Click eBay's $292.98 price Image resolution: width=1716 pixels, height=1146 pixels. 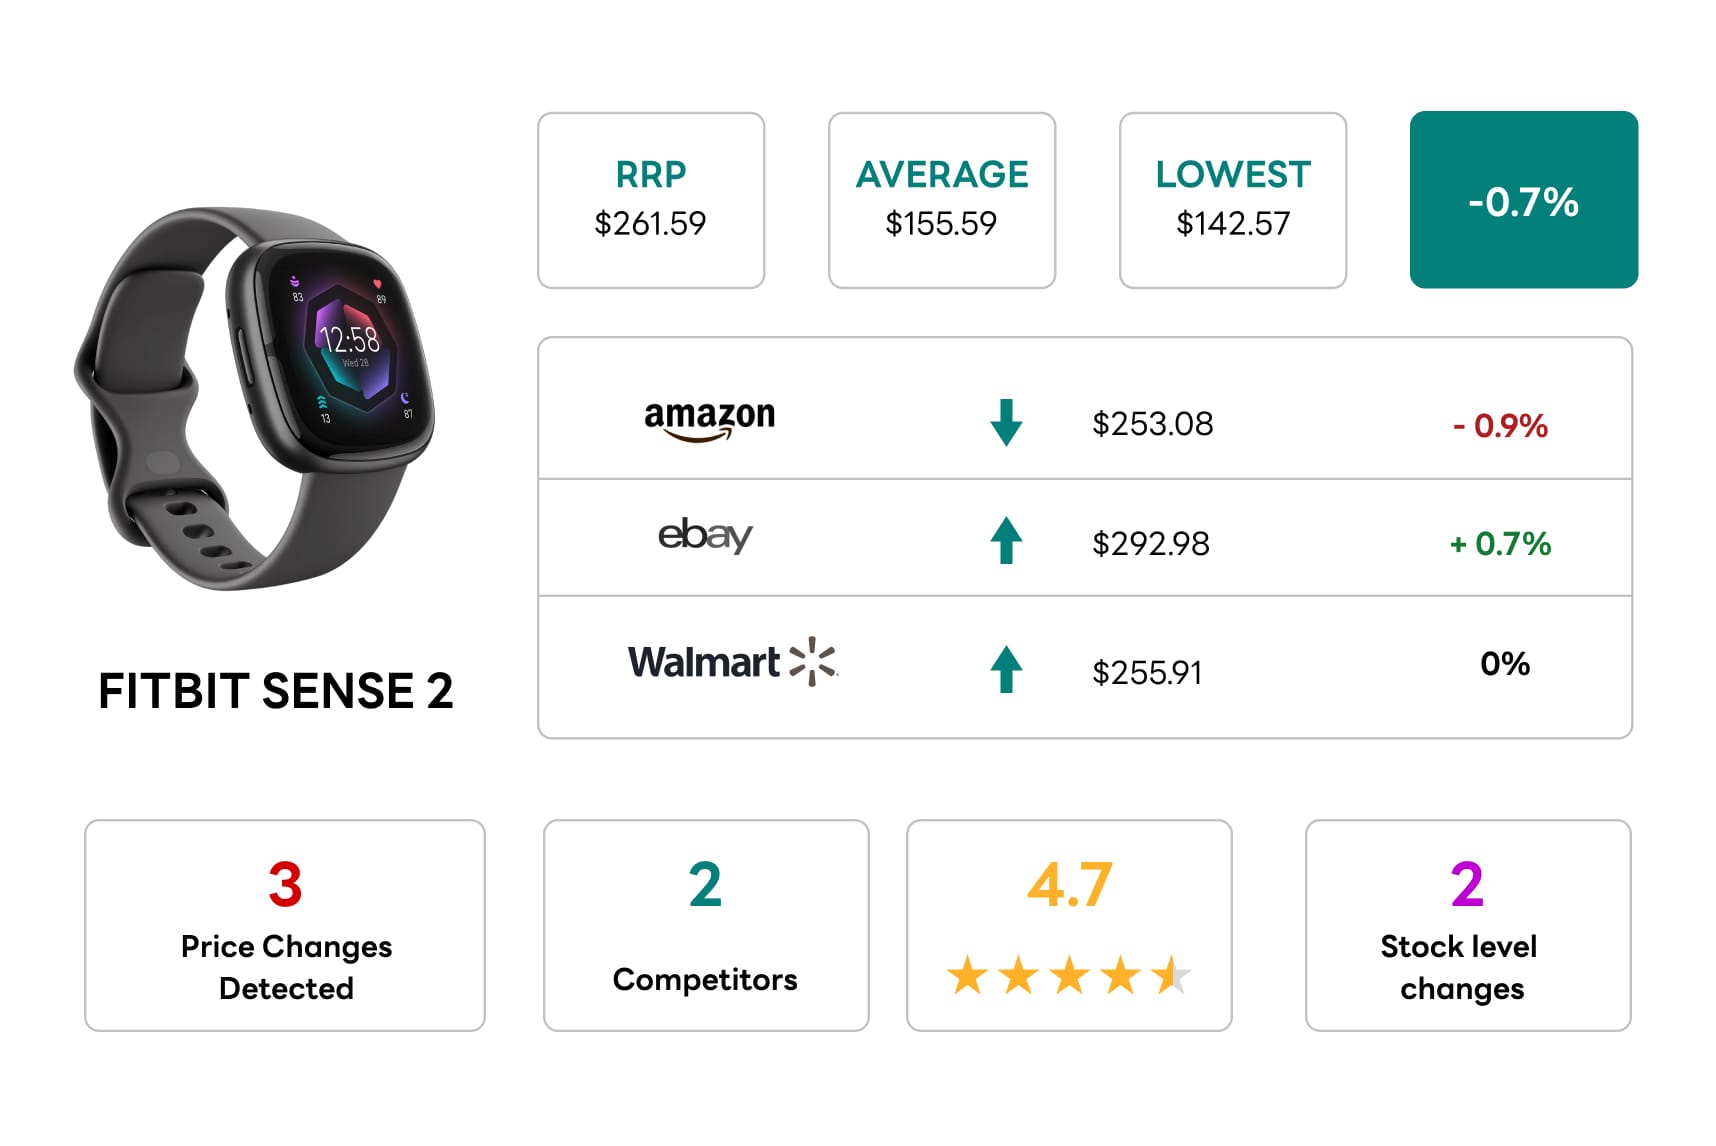(1151, 544)
